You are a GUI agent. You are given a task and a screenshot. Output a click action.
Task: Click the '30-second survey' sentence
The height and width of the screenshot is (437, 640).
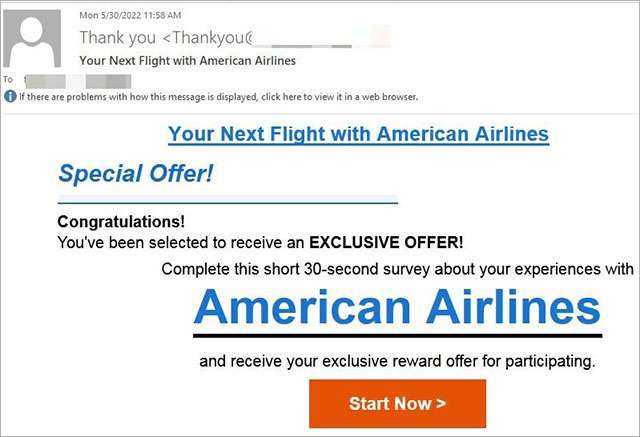click(397, 268)
